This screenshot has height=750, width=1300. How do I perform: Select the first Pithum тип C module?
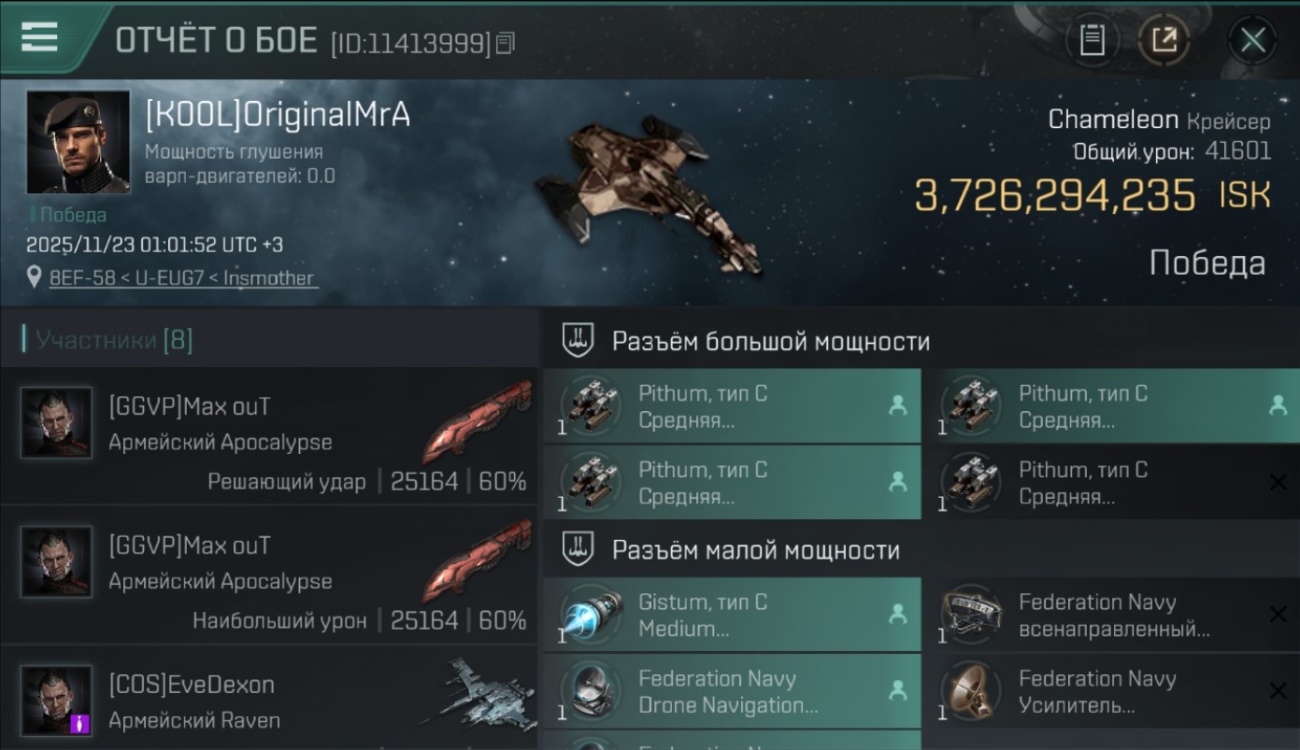click(732, 406)
